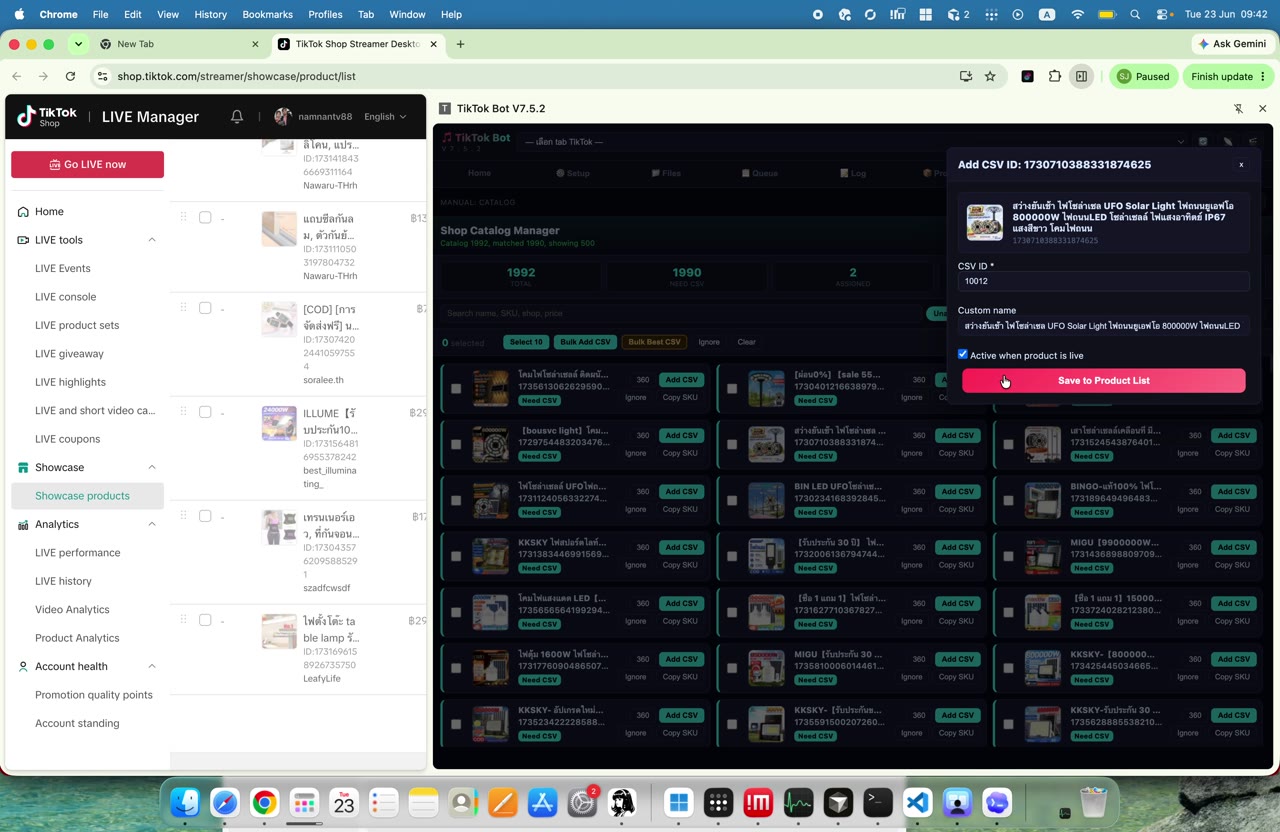
Task: Click the Custom name input field
Action: (x=1103, y=326)
